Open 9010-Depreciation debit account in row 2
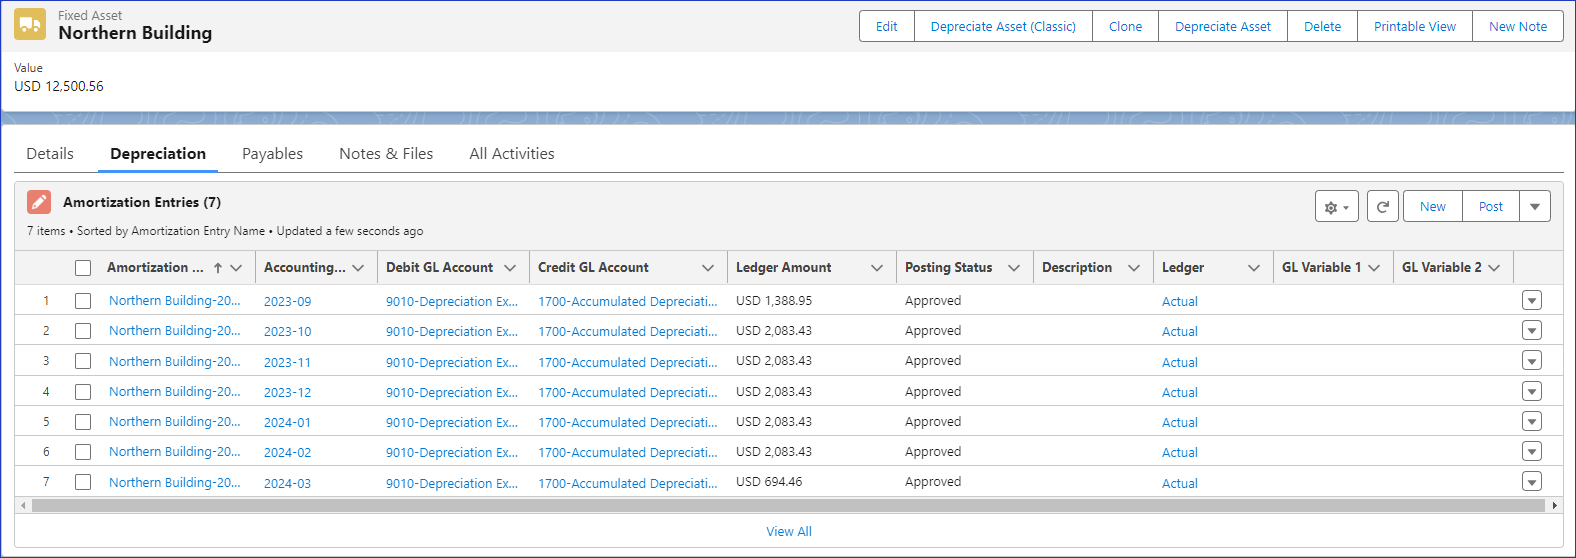Image resolution: width=1576 pixels, height=558 pixels. (452, 331)
